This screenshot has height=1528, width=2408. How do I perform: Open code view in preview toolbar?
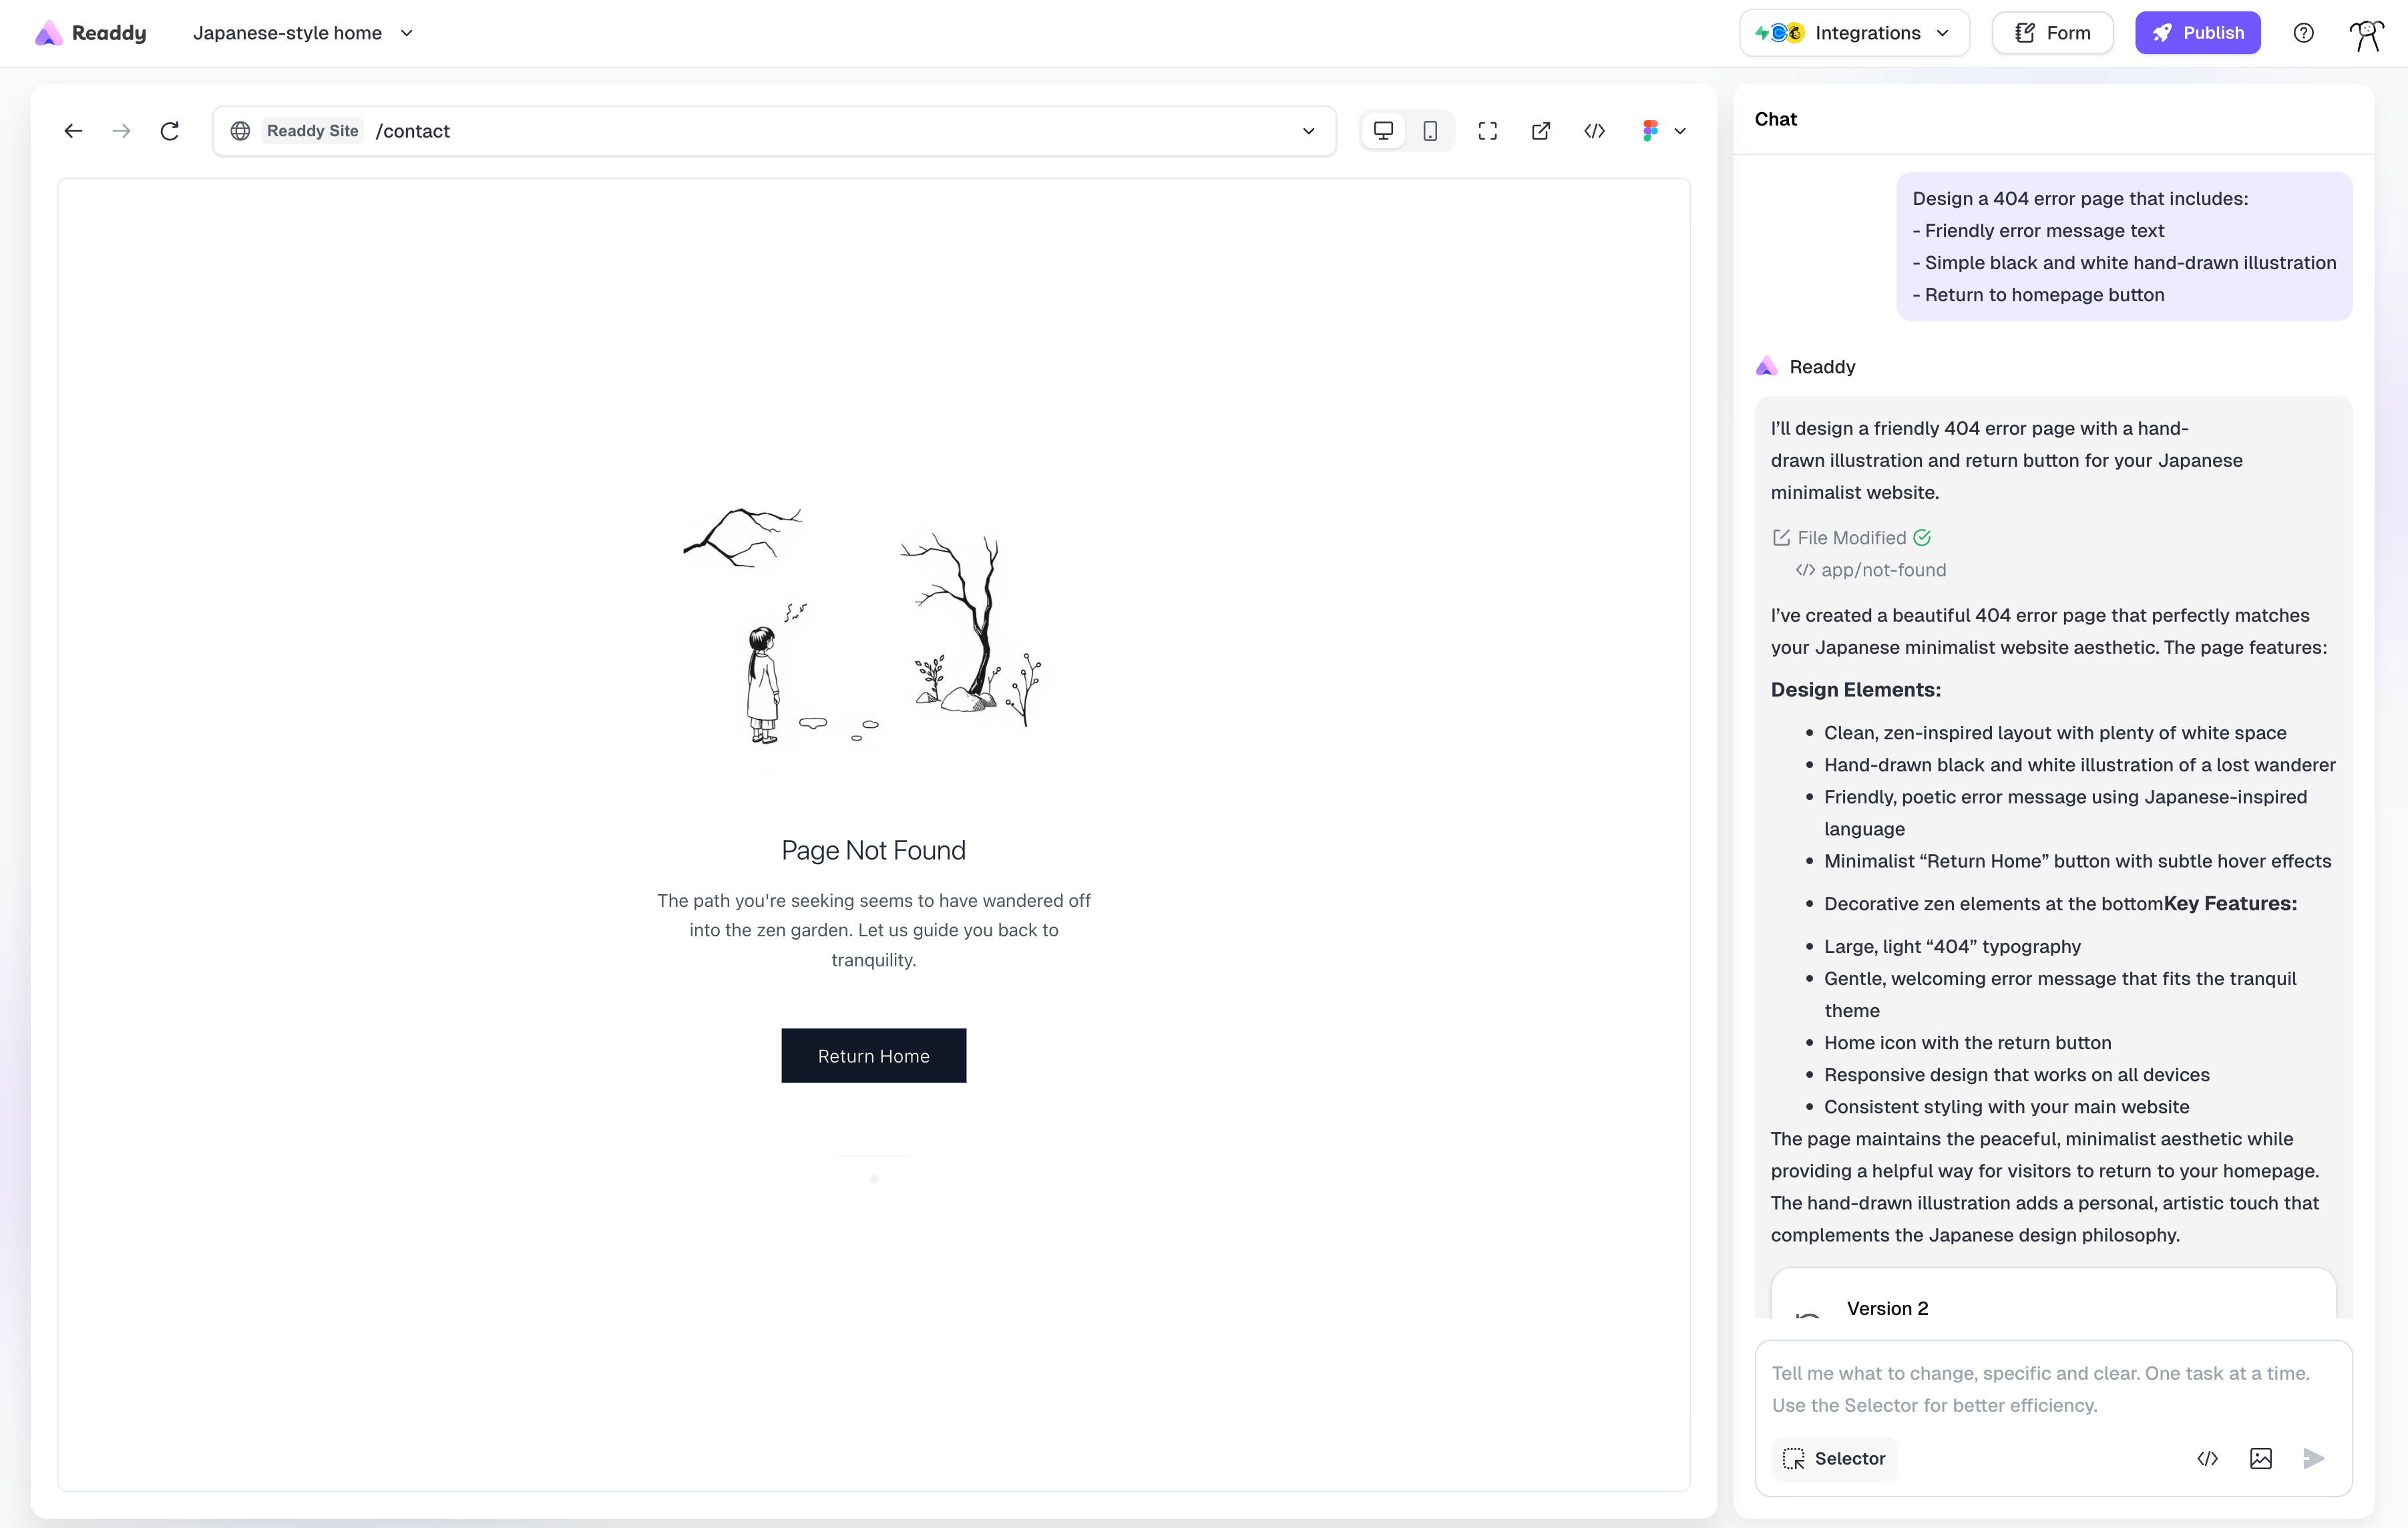point(1594,131)
